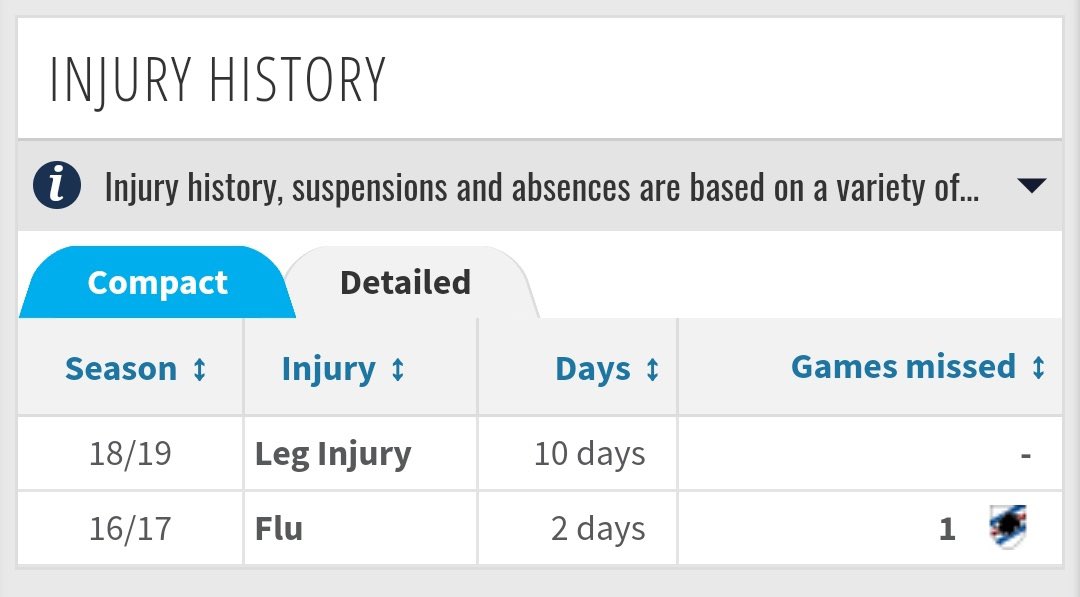
Task: Click the Injury History heading
Action: tap(217, 81)
